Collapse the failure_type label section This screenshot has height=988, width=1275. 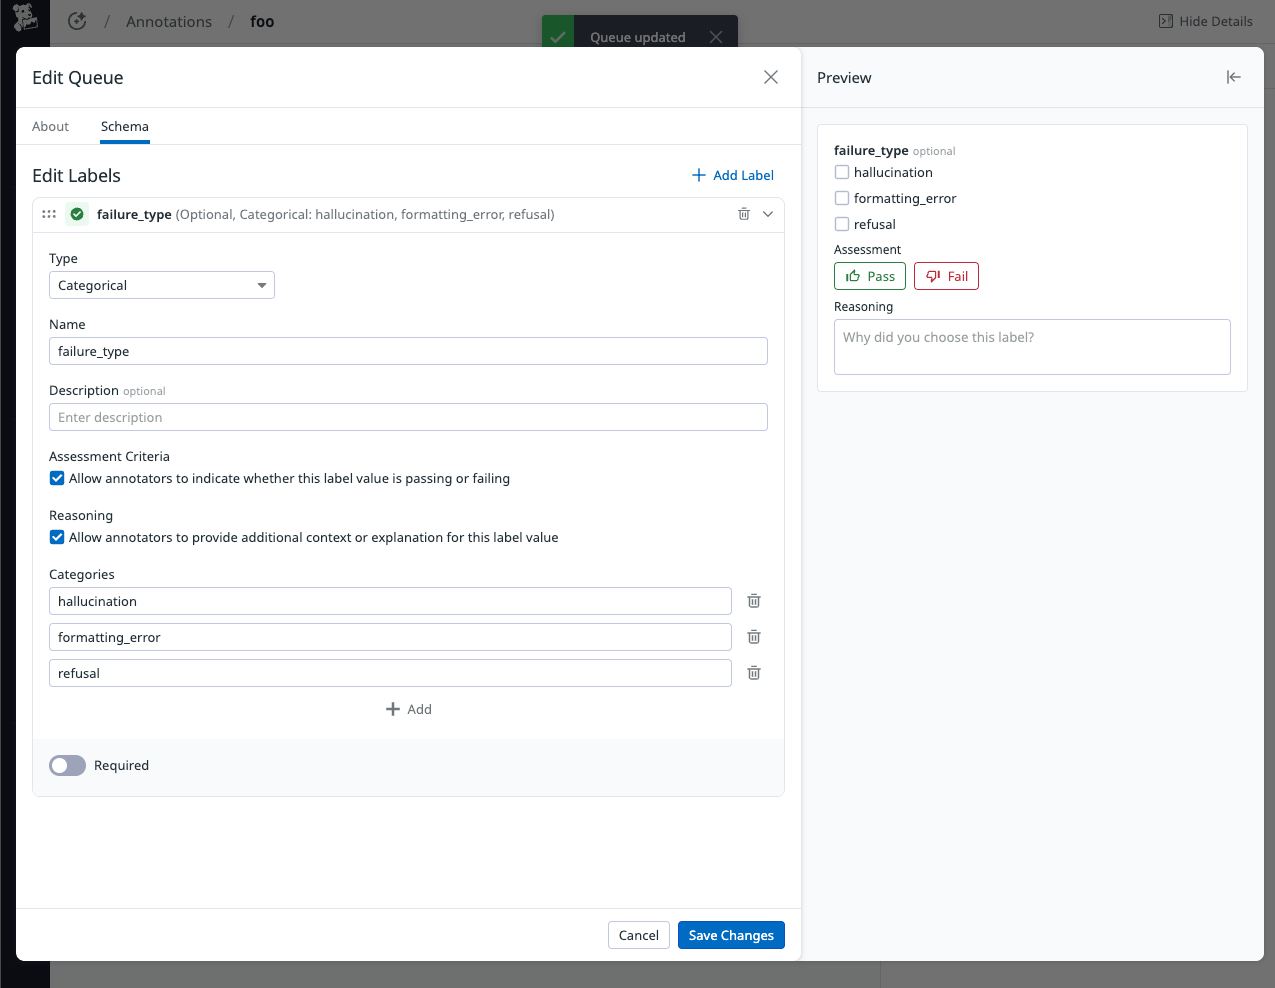click(768, 214)
